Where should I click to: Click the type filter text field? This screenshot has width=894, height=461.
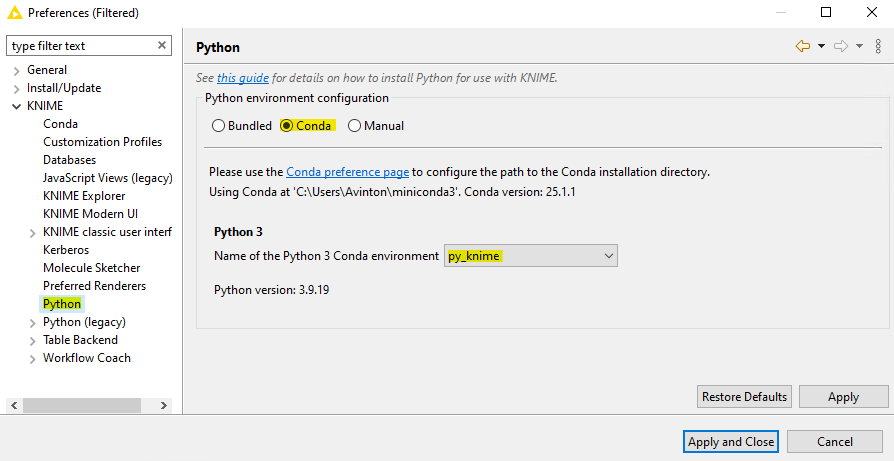82,46
